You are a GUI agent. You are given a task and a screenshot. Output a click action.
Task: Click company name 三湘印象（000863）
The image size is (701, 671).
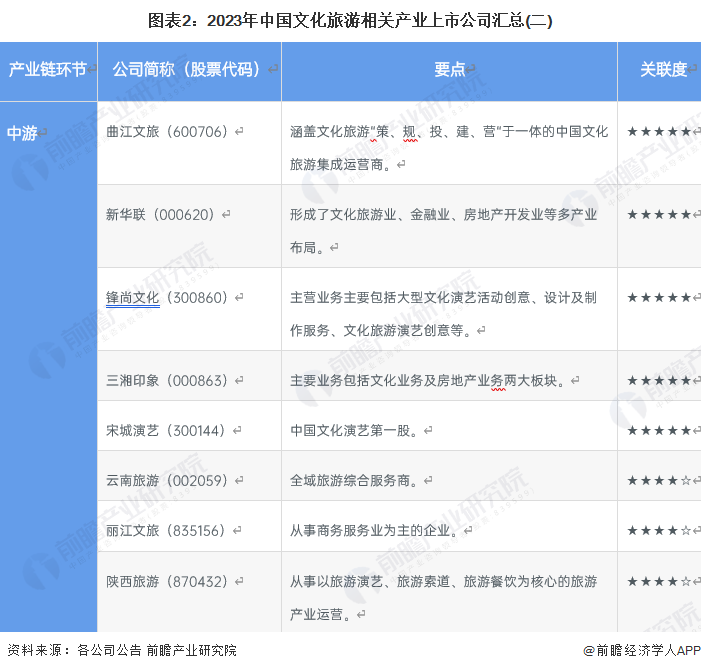click(x=167, y=381)
